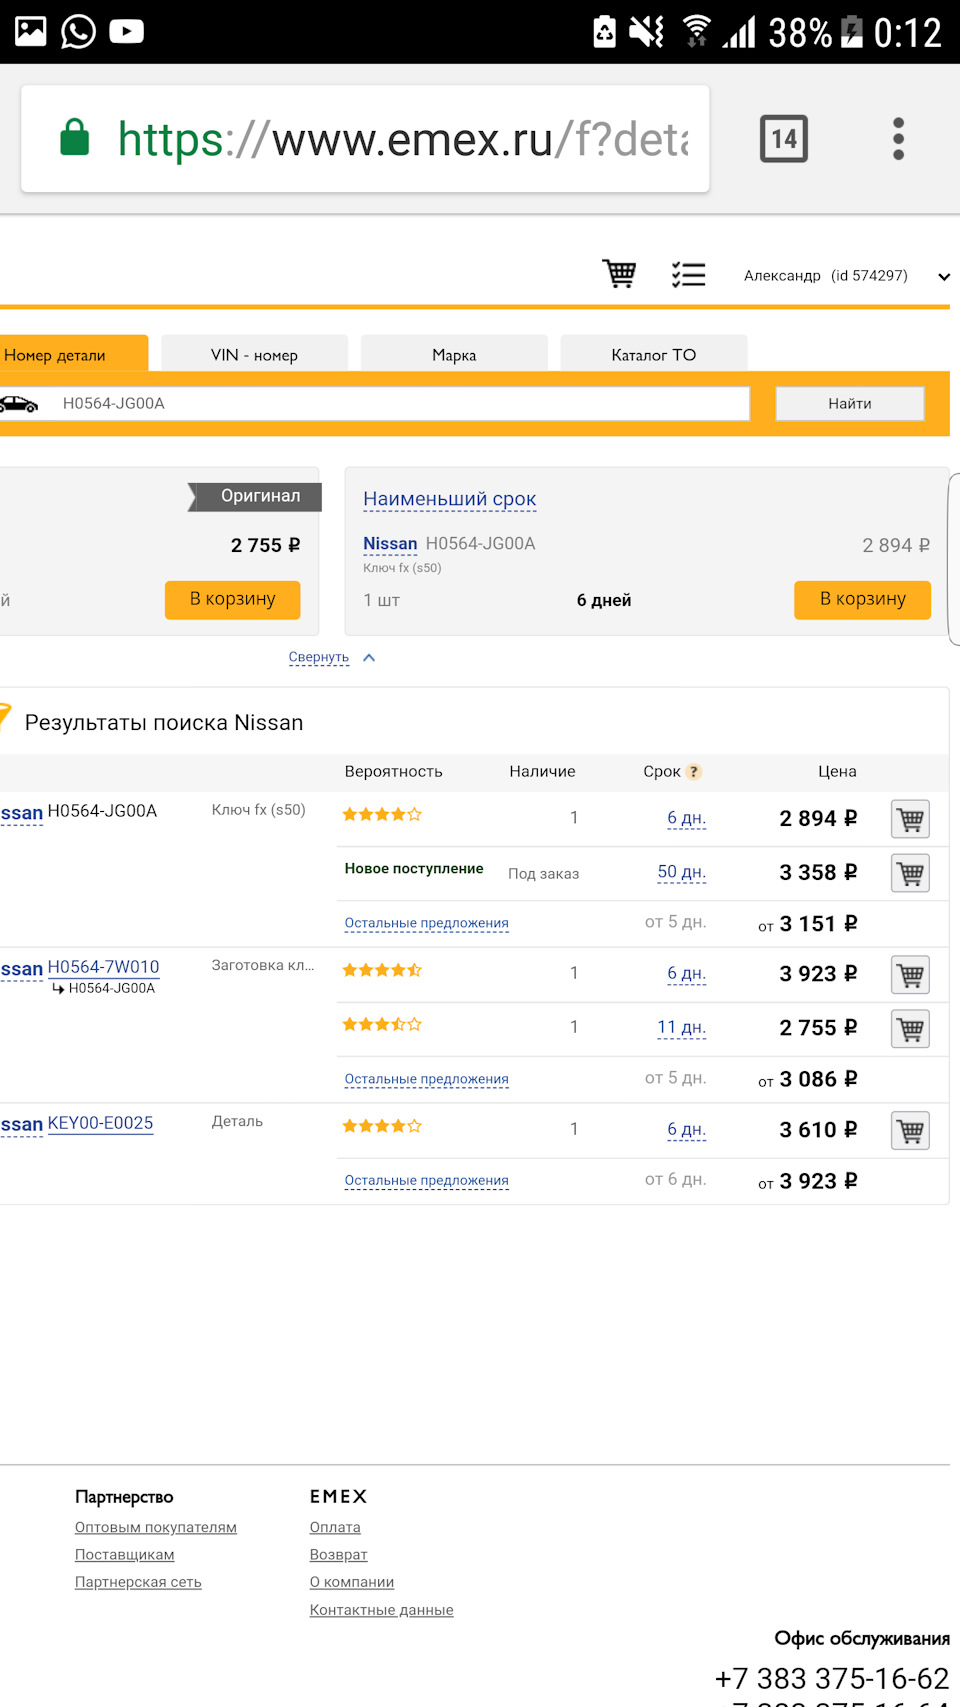
Task: Tap the Wi-Fi status icon
Action: click(697, 31)
